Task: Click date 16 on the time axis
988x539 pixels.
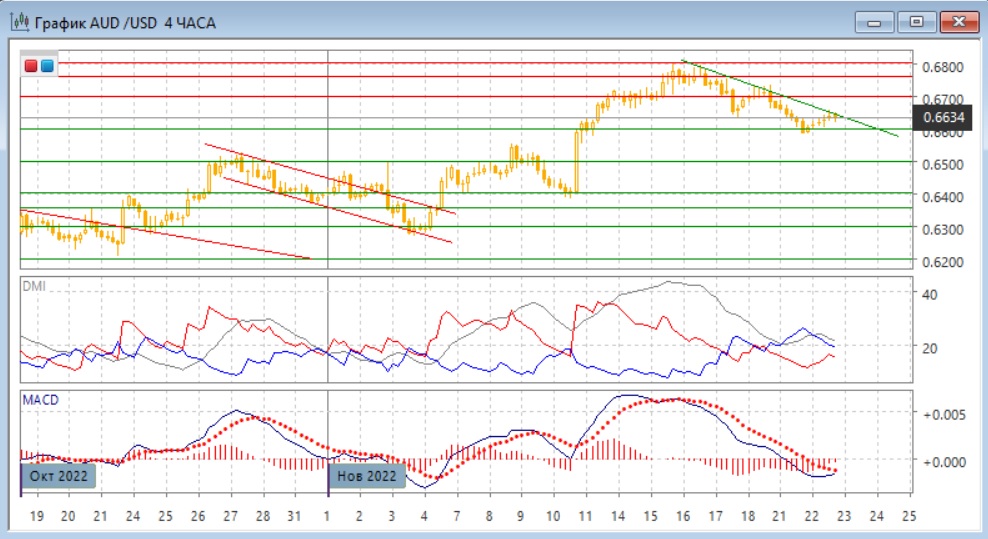Action: 683,517
